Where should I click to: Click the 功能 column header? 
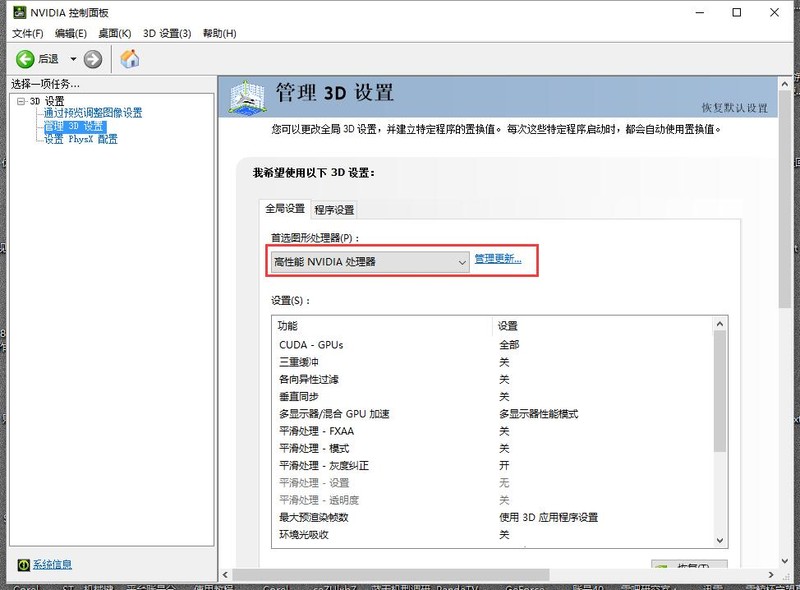(383, 326)
